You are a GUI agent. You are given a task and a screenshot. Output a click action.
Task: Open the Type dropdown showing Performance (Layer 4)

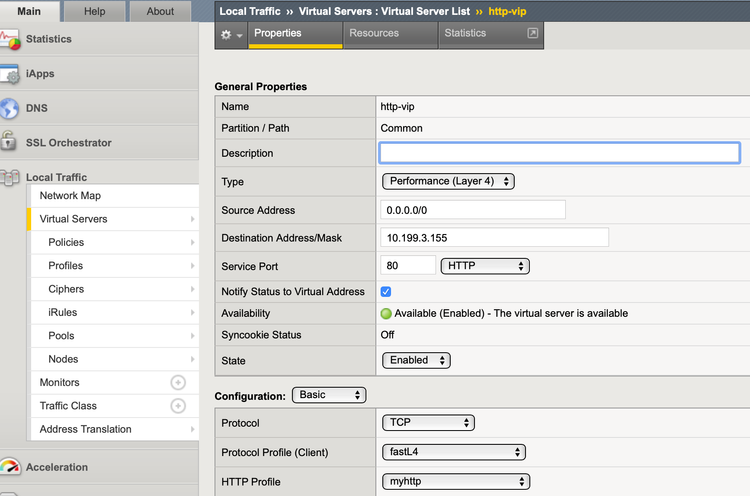tap(448, 182)
